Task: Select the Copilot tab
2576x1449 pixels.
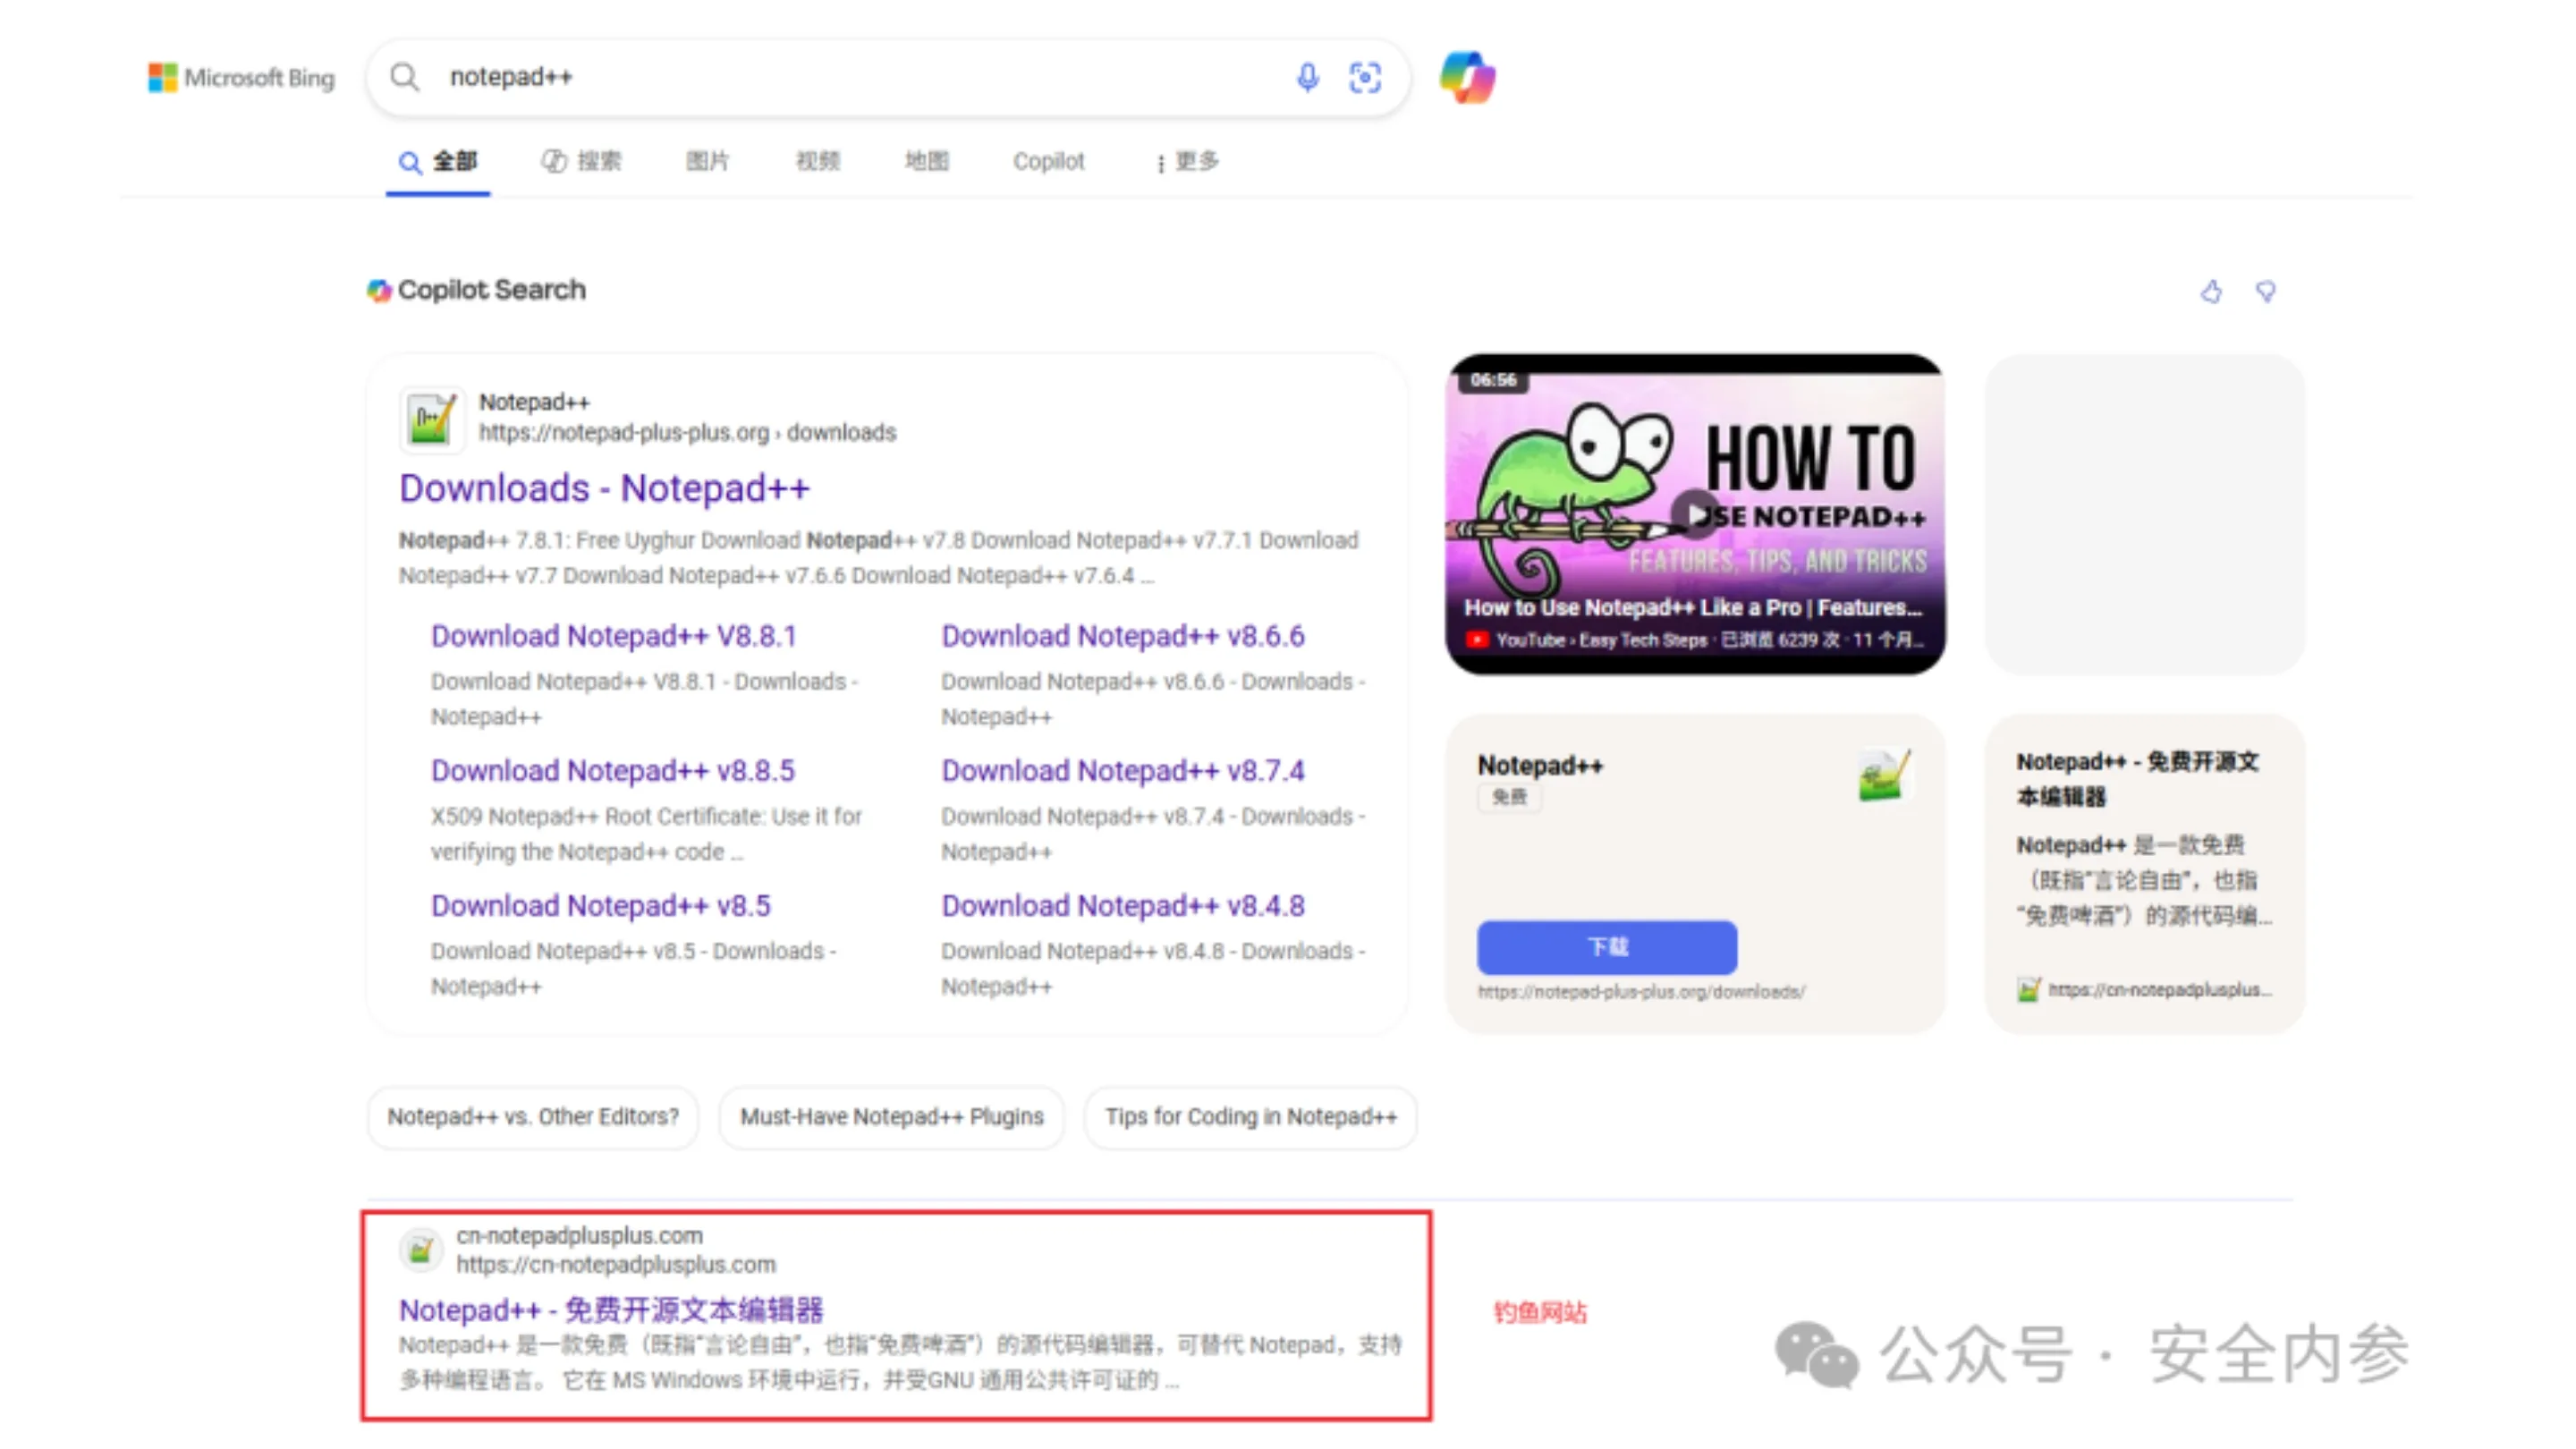Action: pos(1047,162)
